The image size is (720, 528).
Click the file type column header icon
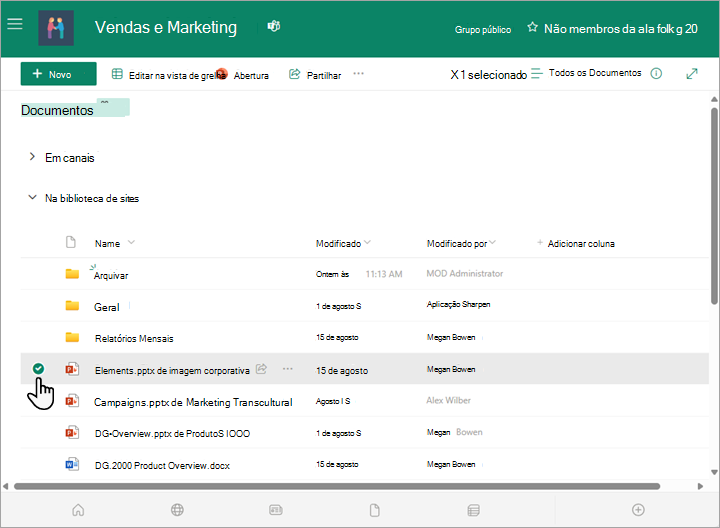pos(71,242)
